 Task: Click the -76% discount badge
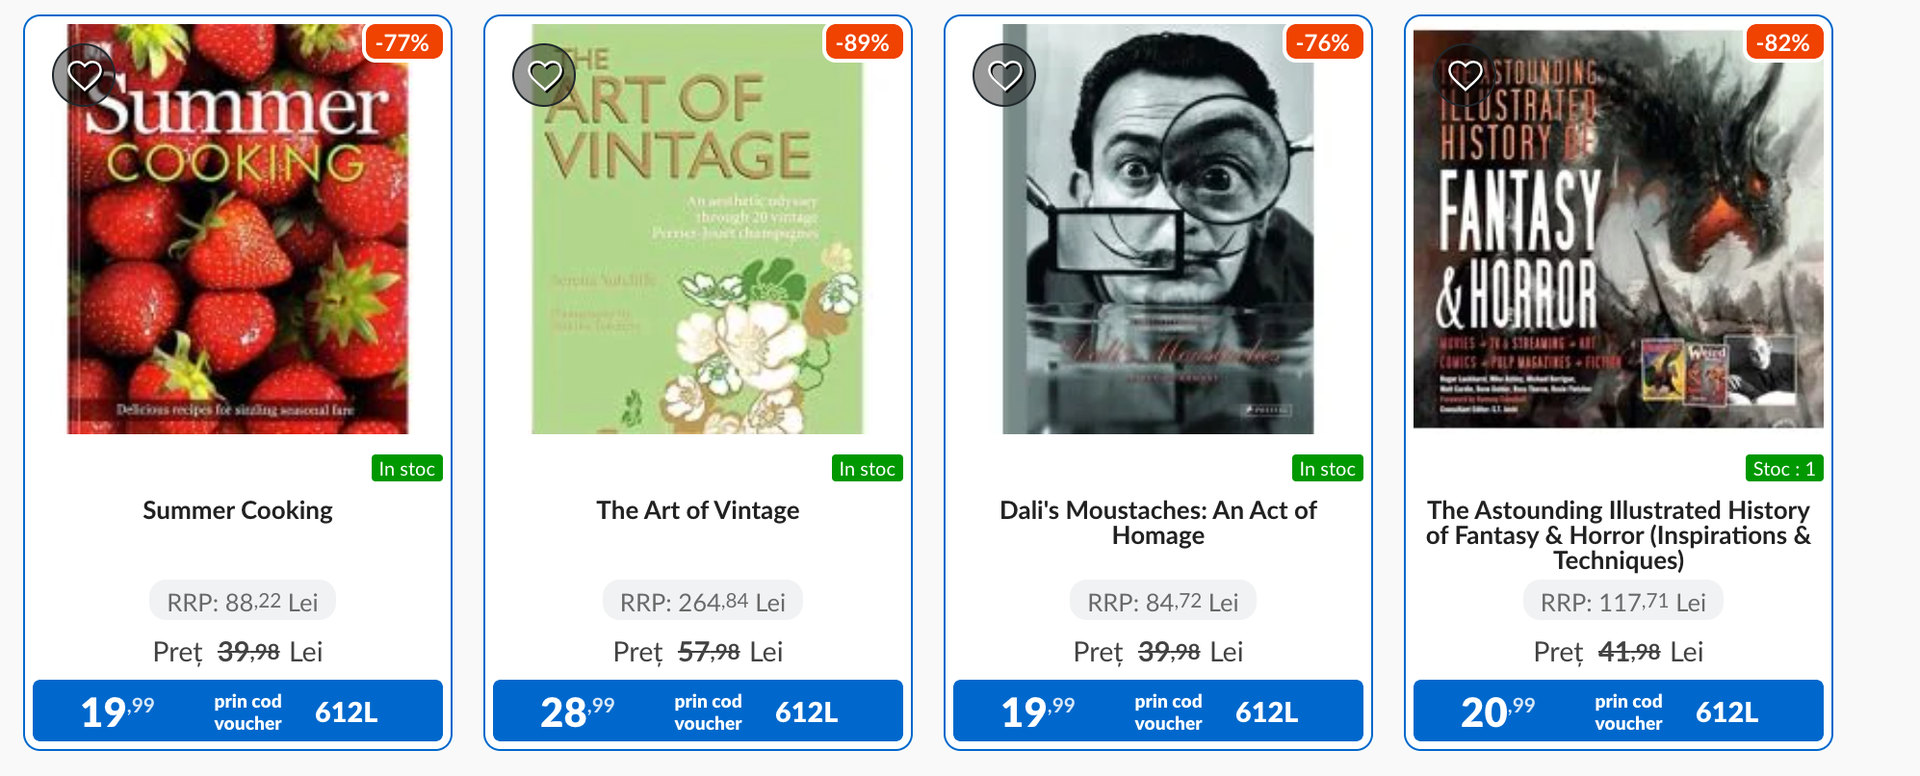[1323, 43]
